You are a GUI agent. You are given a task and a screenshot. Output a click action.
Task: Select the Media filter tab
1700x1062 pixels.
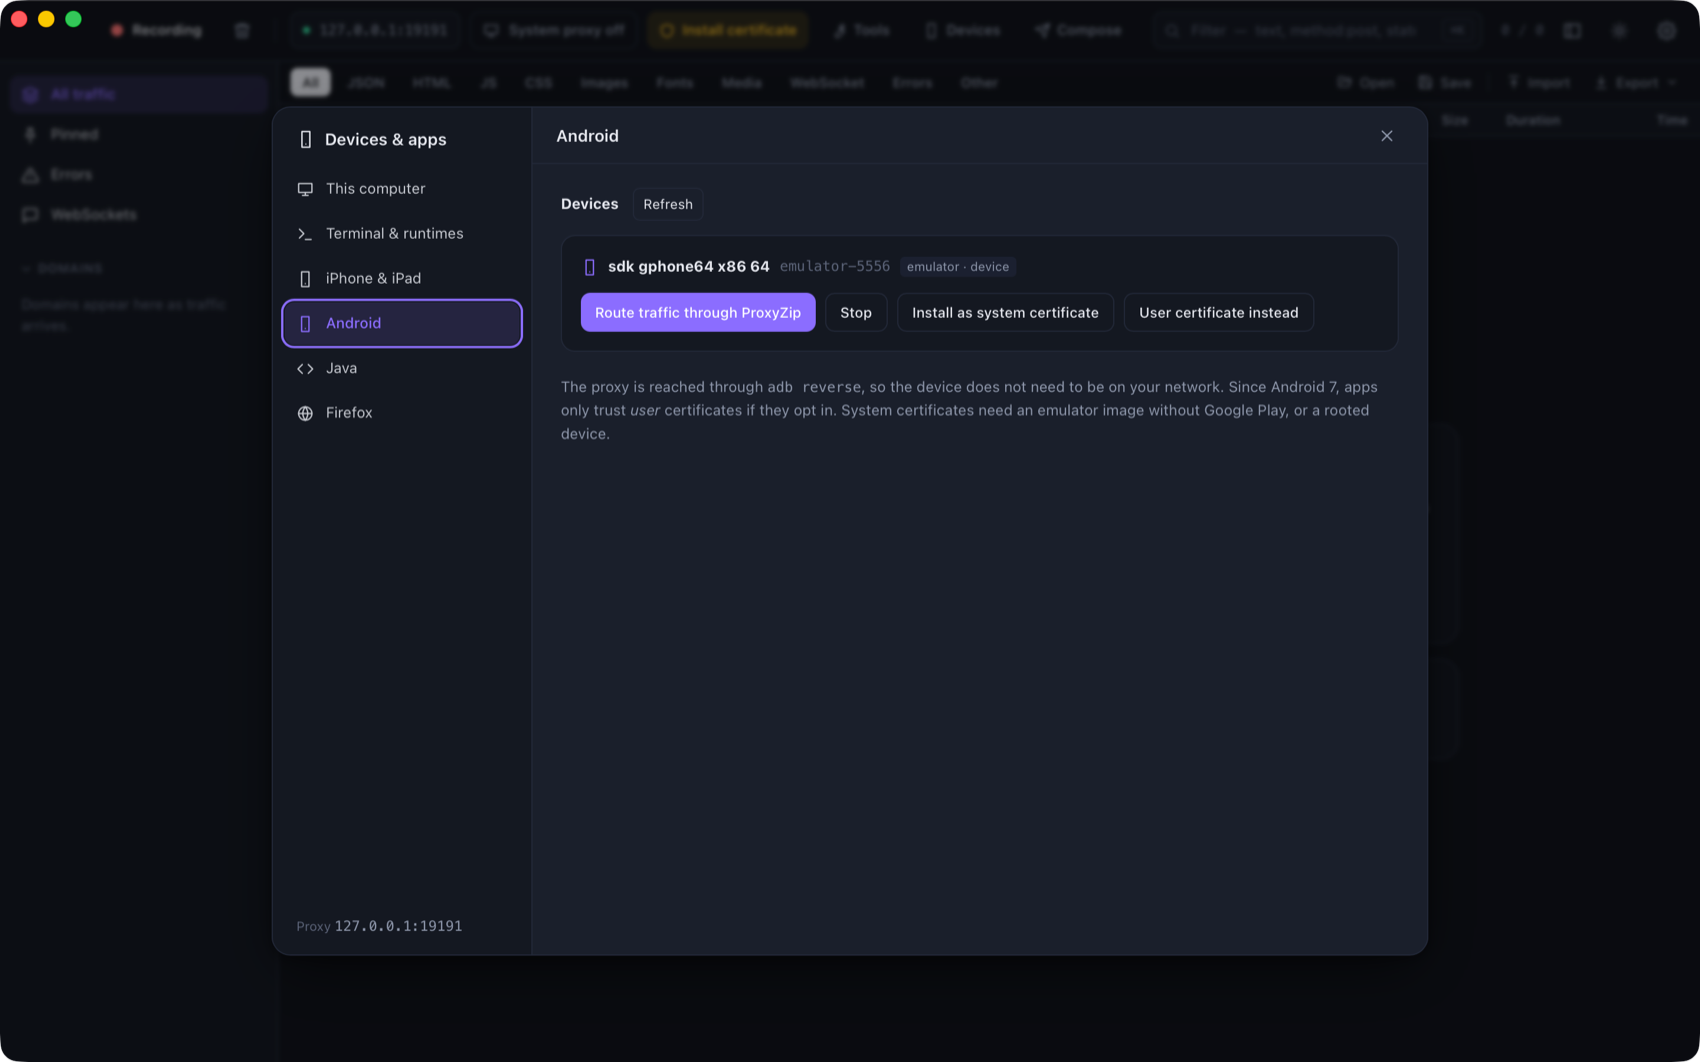point(741,82)
